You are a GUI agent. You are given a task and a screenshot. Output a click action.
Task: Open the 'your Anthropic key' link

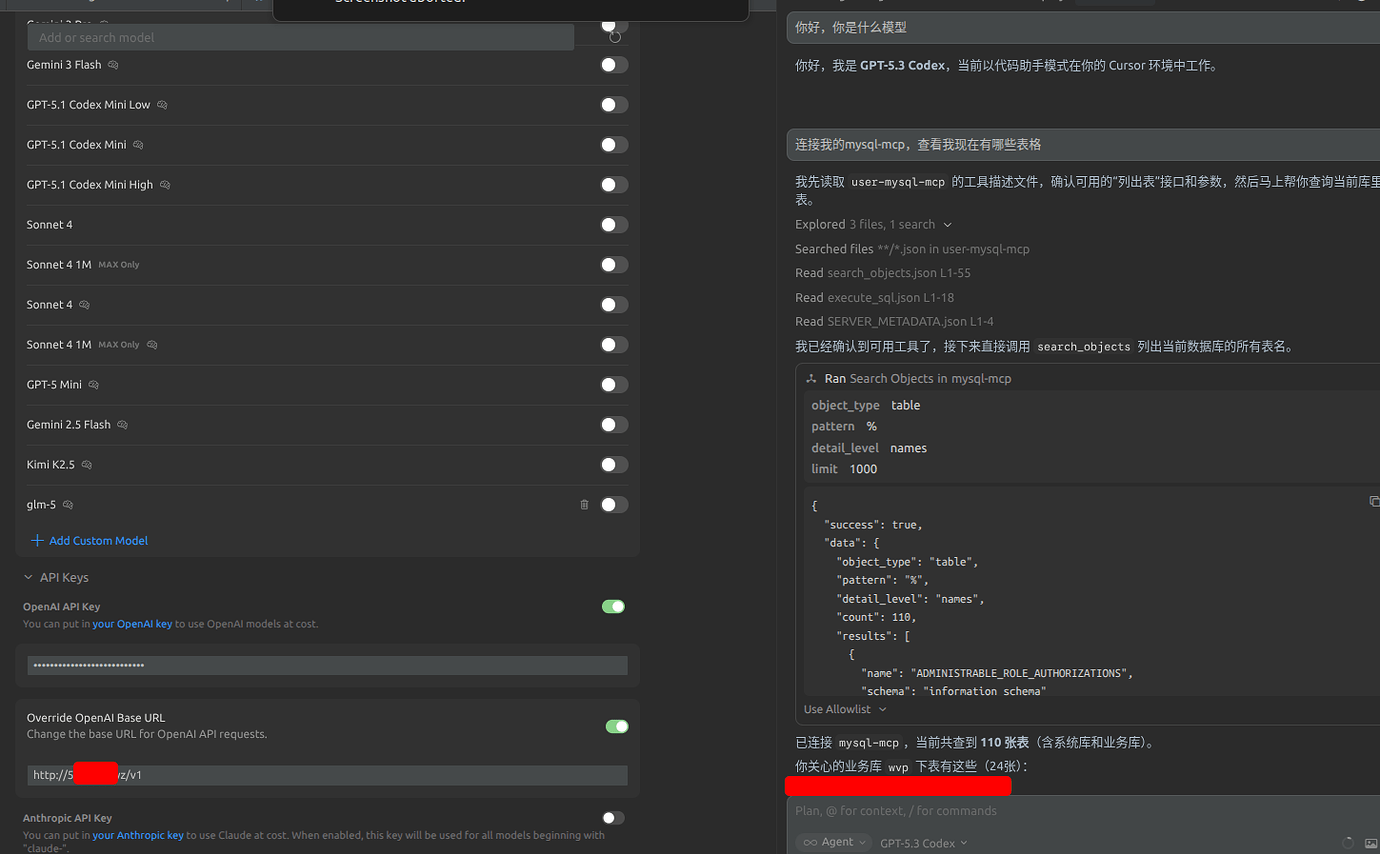tap(138, 835)
